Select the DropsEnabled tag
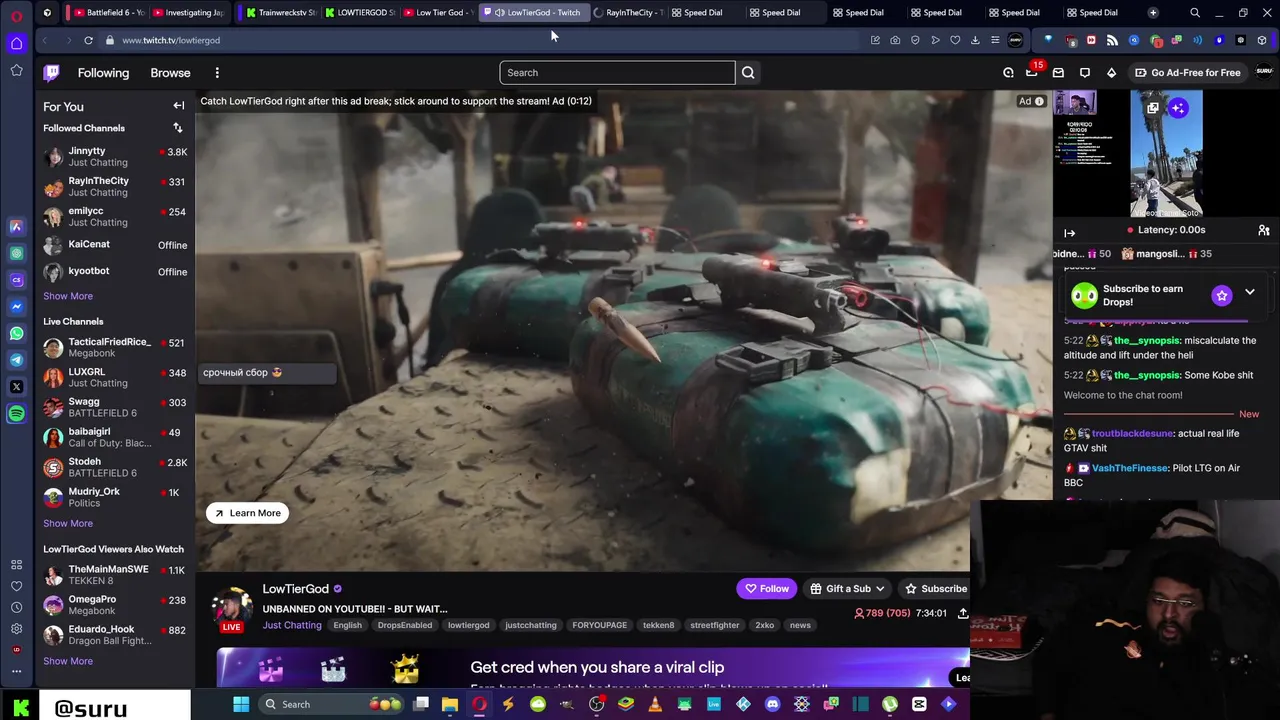 405,625
